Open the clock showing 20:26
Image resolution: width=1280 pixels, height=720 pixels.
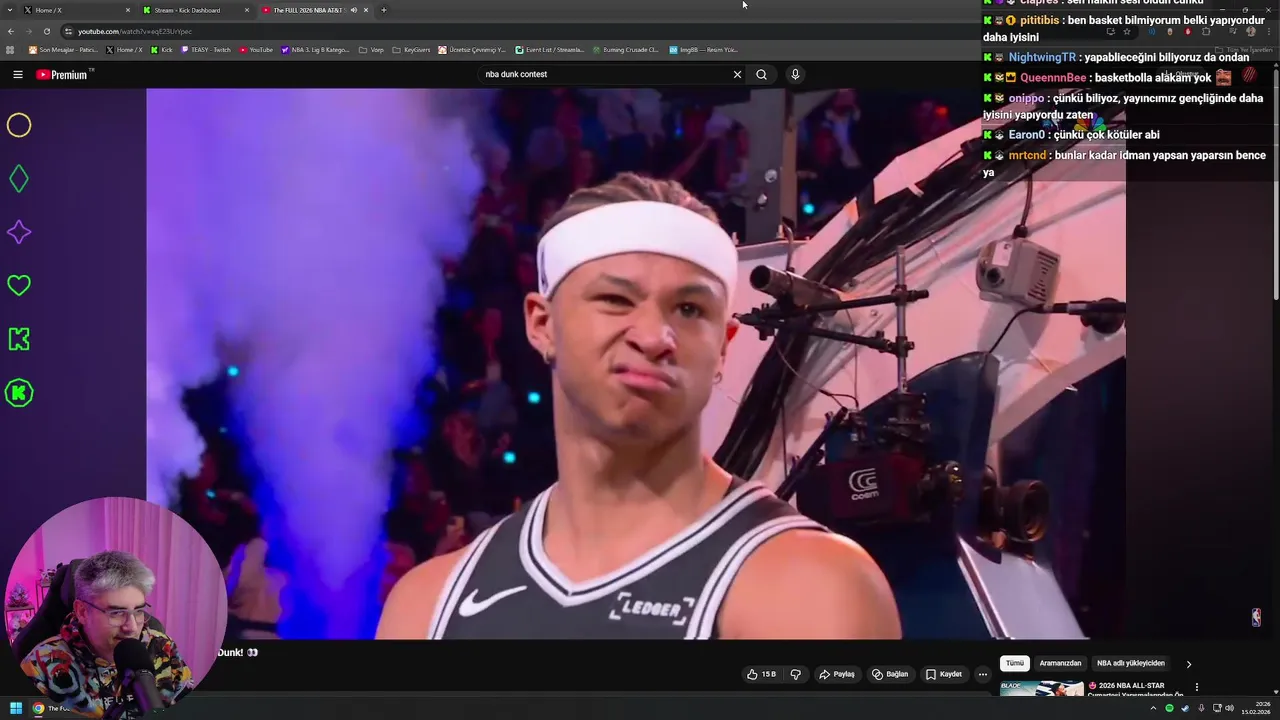tap(1256, 708)
